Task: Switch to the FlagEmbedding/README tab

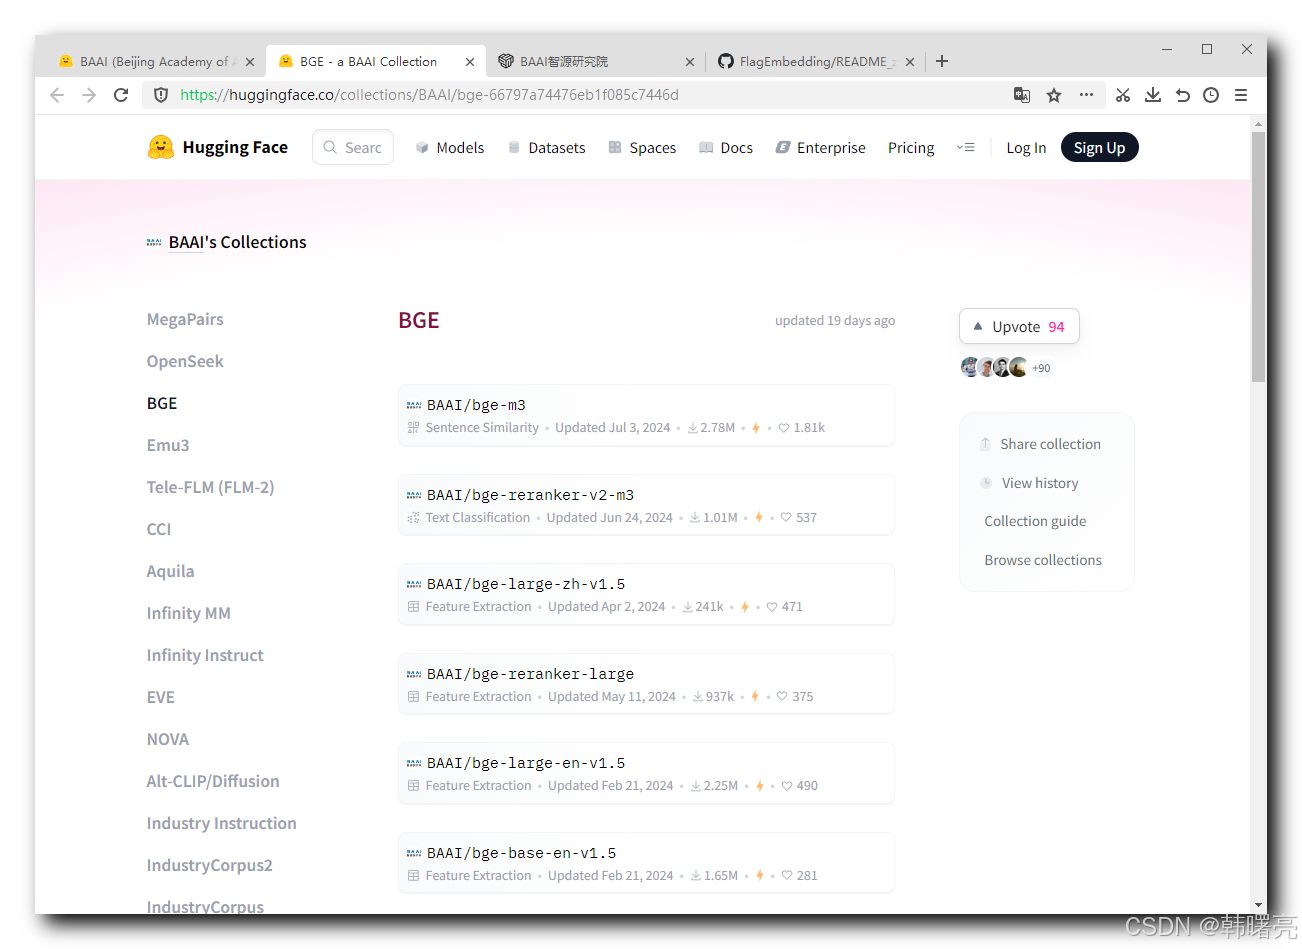Action: click(x=816, y=61)
